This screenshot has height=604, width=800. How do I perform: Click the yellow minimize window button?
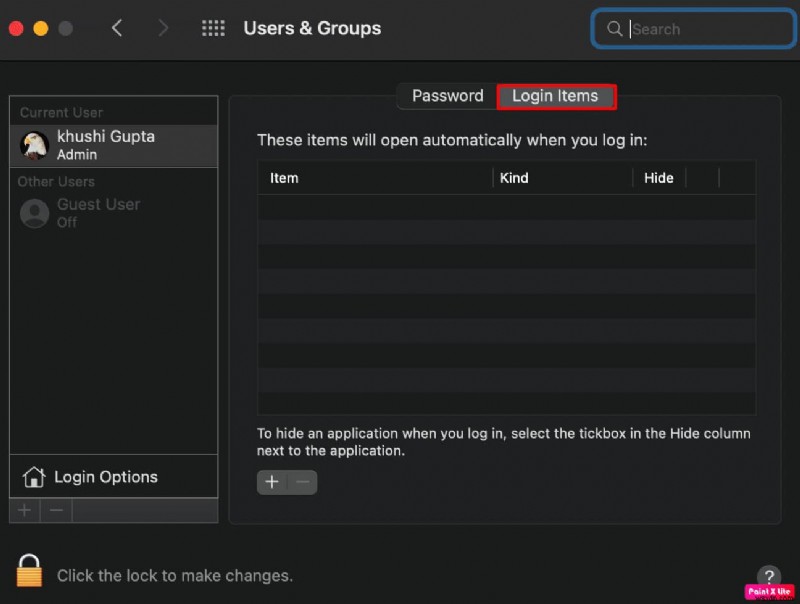[41, 29]
